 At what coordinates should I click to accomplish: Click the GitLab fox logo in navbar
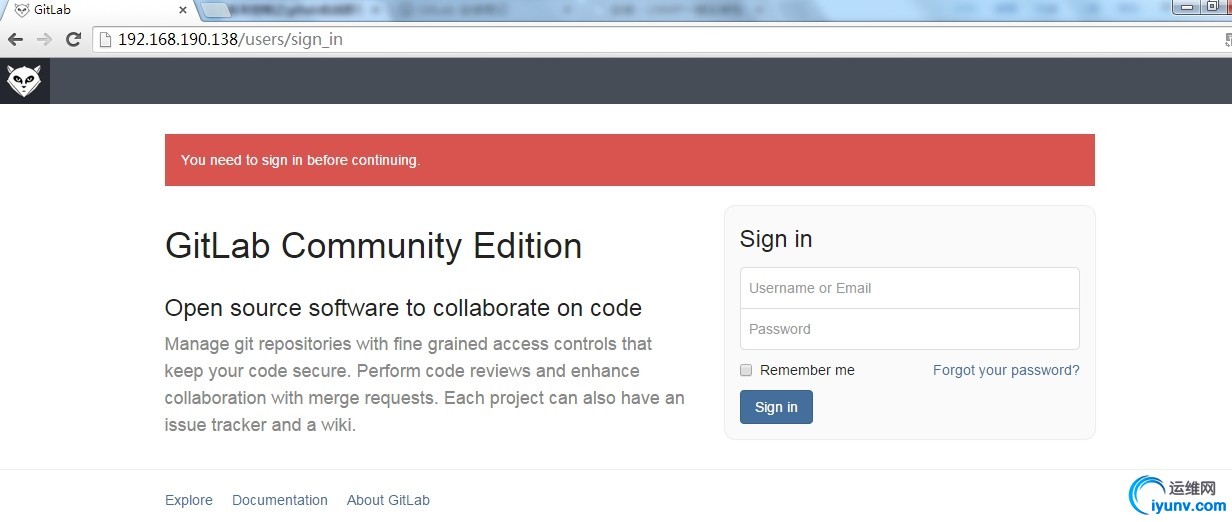click(23, 81)
